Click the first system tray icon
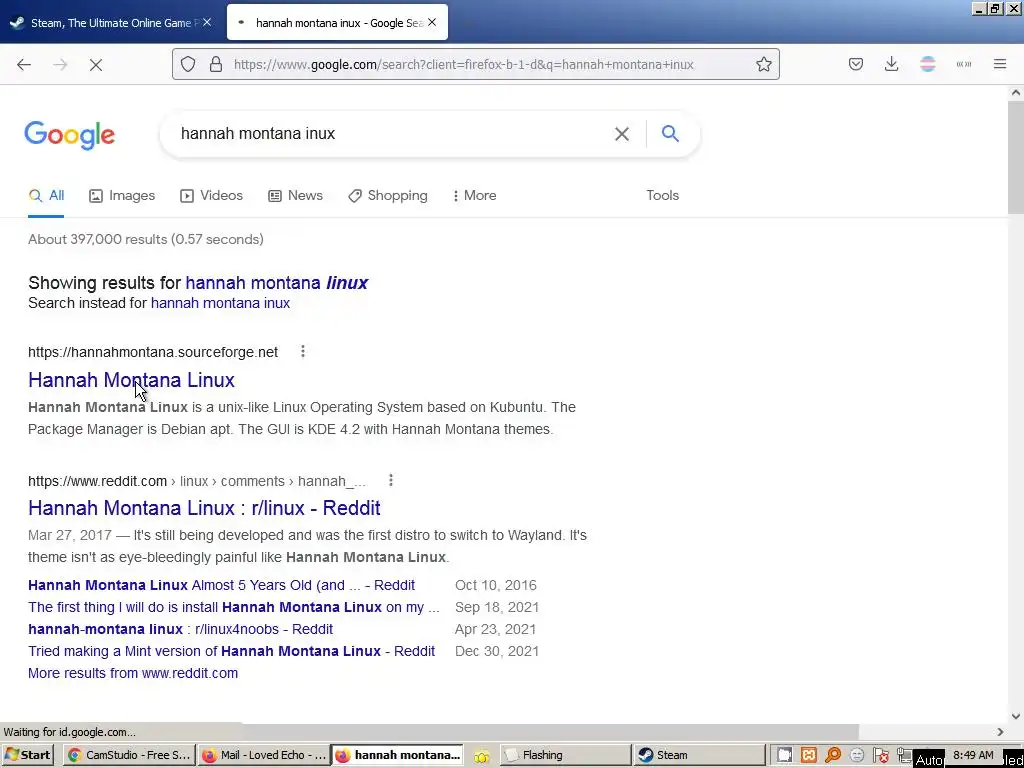 [784, 756]
